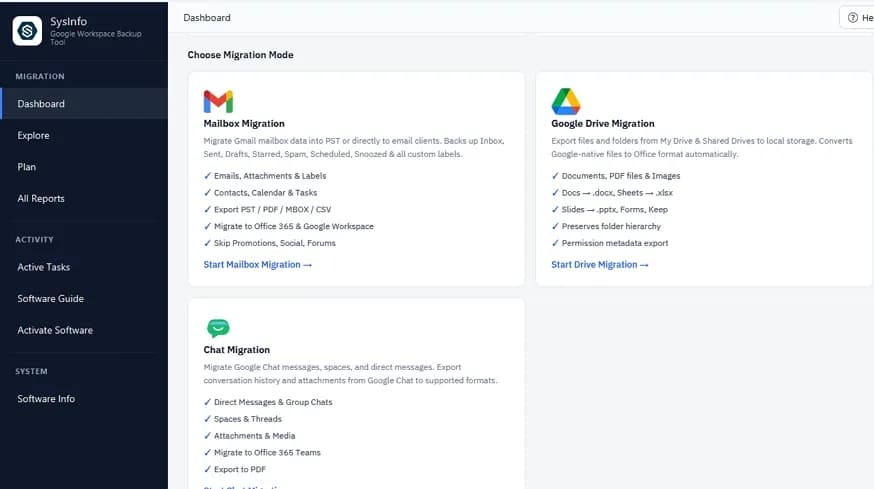This screenshot has height=489, width=874.
Task: Open Software Info in sidebar
Action: coord(84,399)
